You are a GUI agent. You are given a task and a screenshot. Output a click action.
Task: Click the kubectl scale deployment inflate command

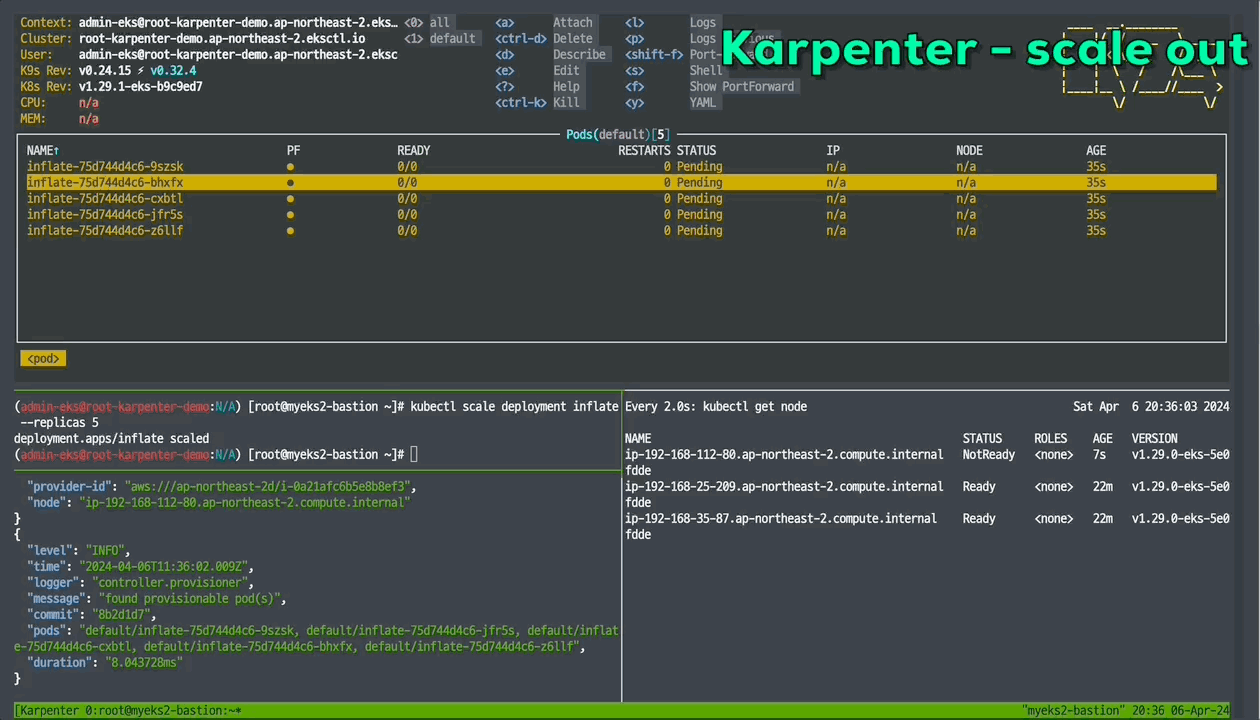[514, 406]
